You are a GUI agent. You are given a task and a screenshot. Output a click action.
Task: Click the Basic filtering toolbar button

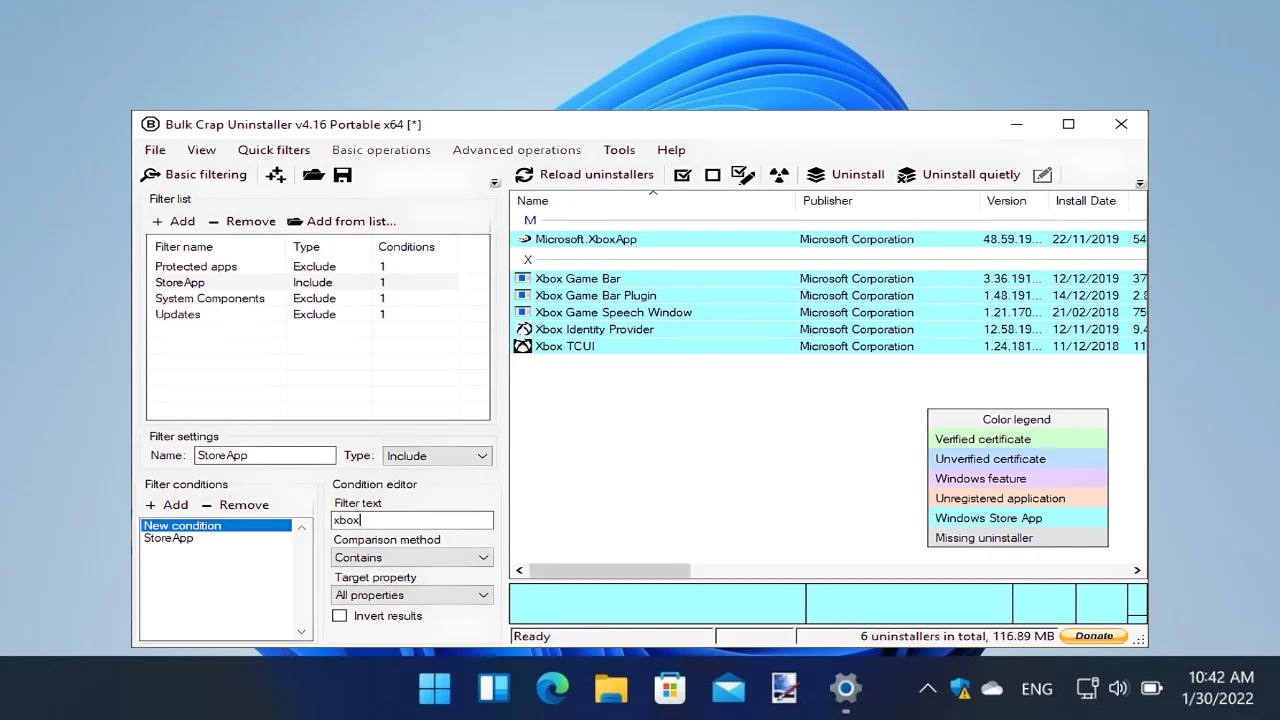pos(195,175)
